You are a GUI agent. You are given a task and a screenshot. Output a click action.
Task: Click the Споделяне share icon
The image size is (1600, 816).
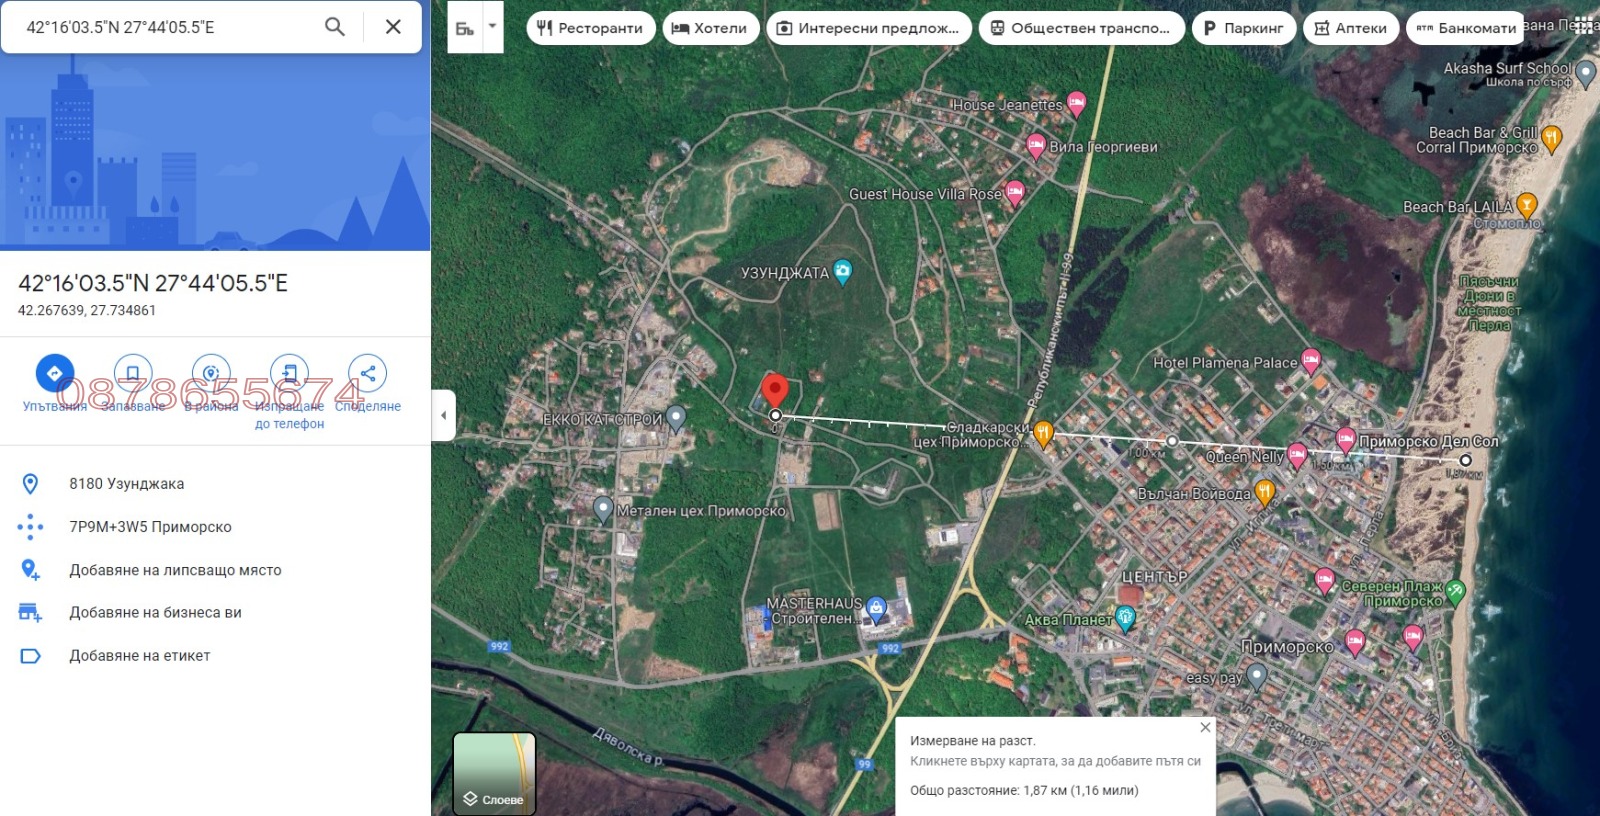tap(367, 373)
